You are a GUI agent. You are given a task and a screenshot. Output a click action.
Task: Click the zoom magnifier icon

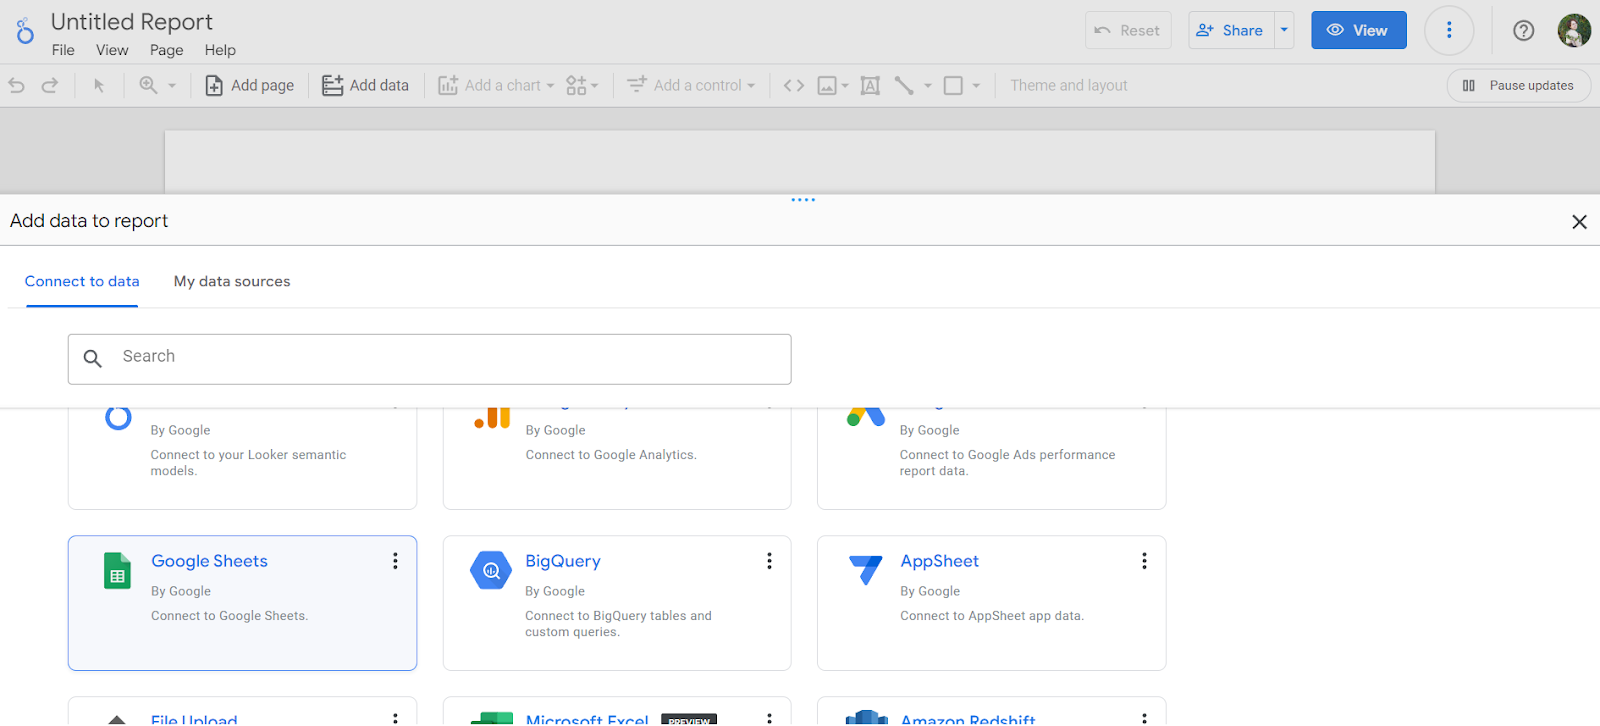148,85
